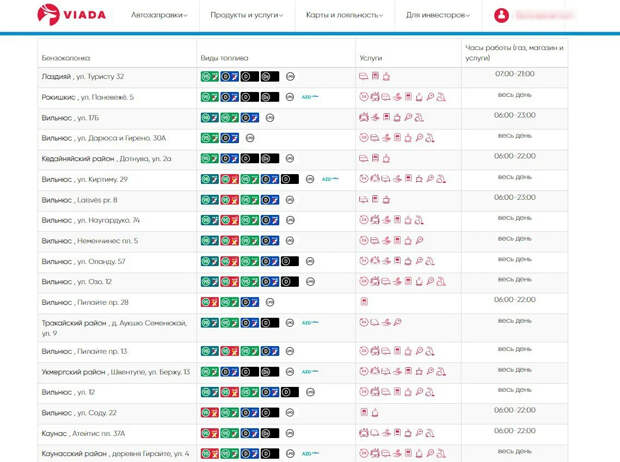
Task: Select the magnifier service icon in Рокишкис row
Action: click(x=430, y=97)
